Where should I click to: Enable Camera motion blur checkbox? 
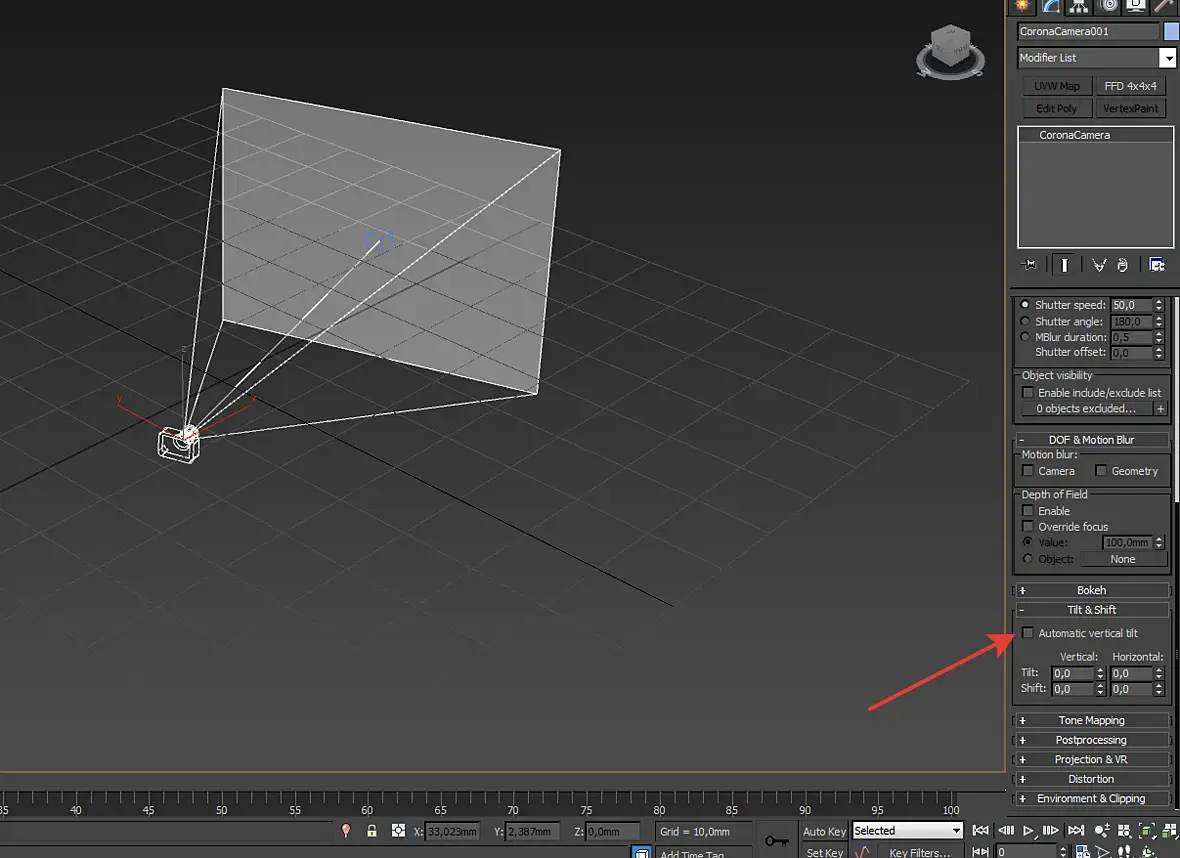1028,470
